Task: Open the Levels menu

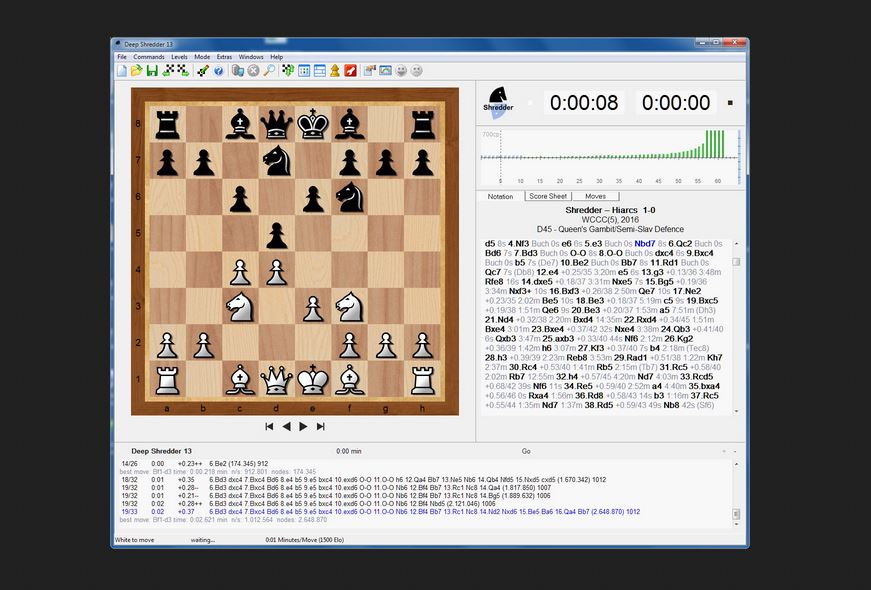Action: pyautogui.click(x=179, y=57)
